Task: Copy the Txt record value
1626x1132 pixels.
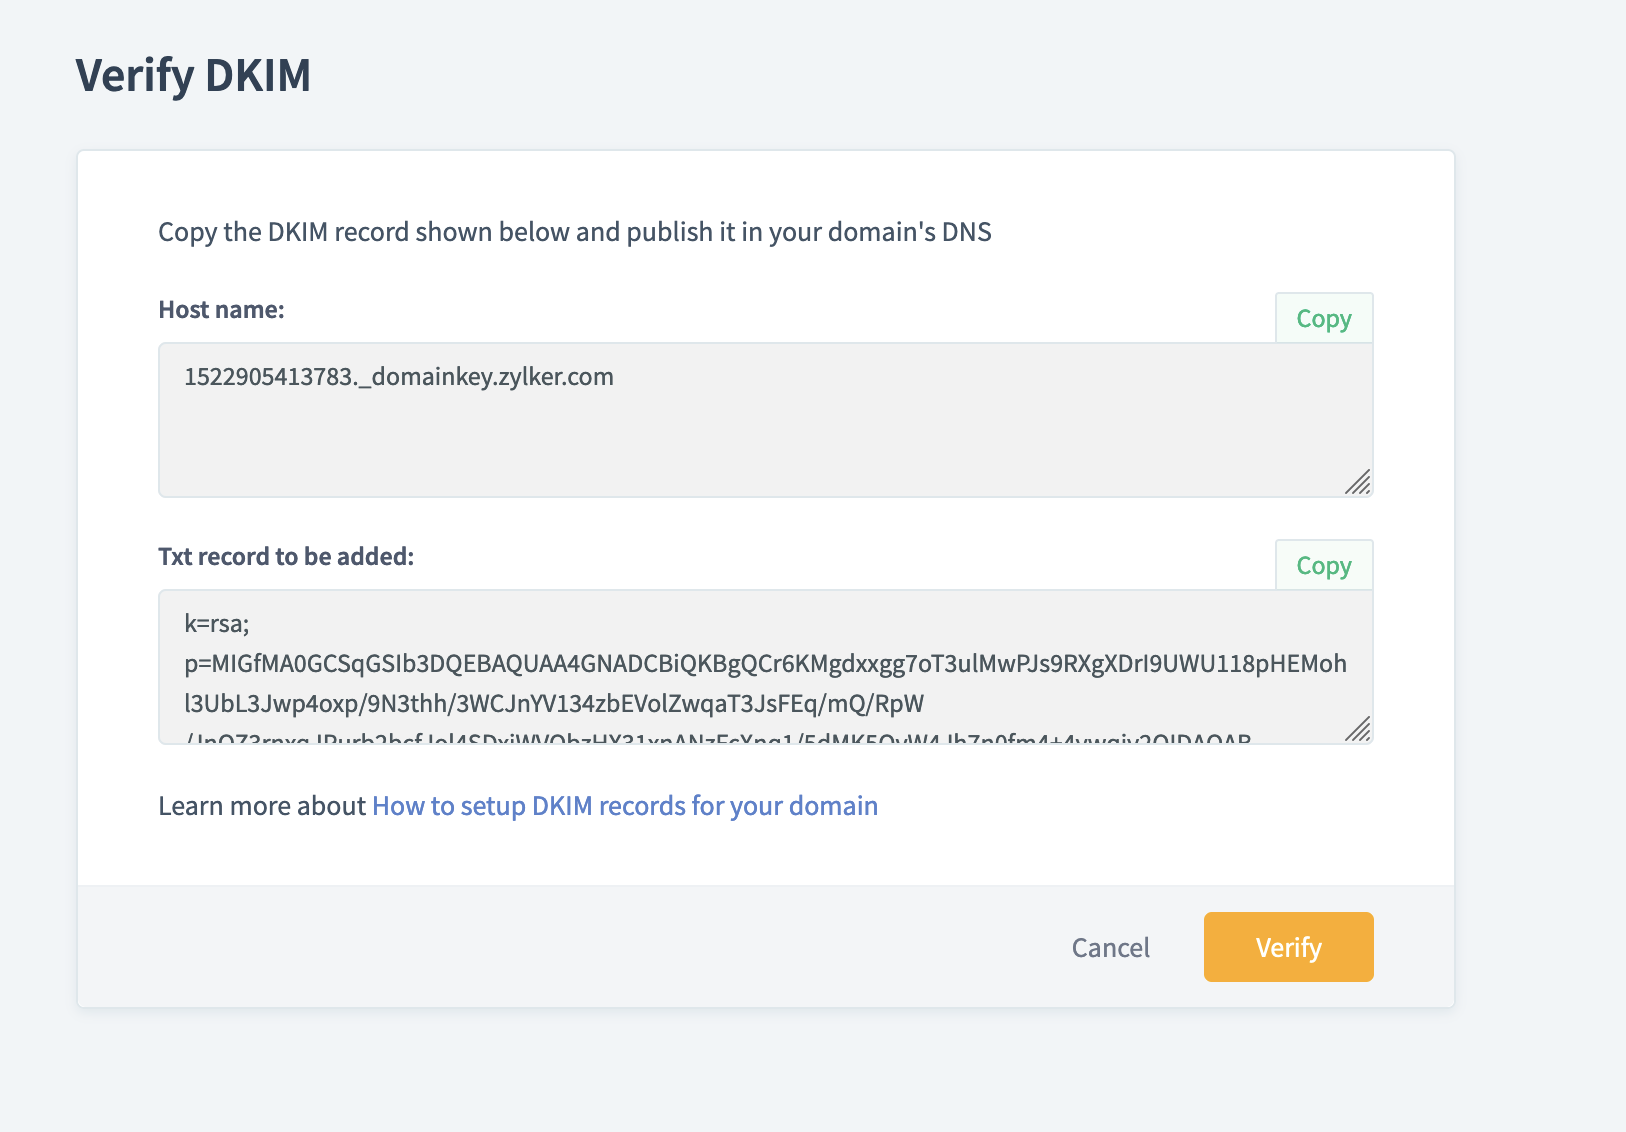Action: (x=1323, y=566)
